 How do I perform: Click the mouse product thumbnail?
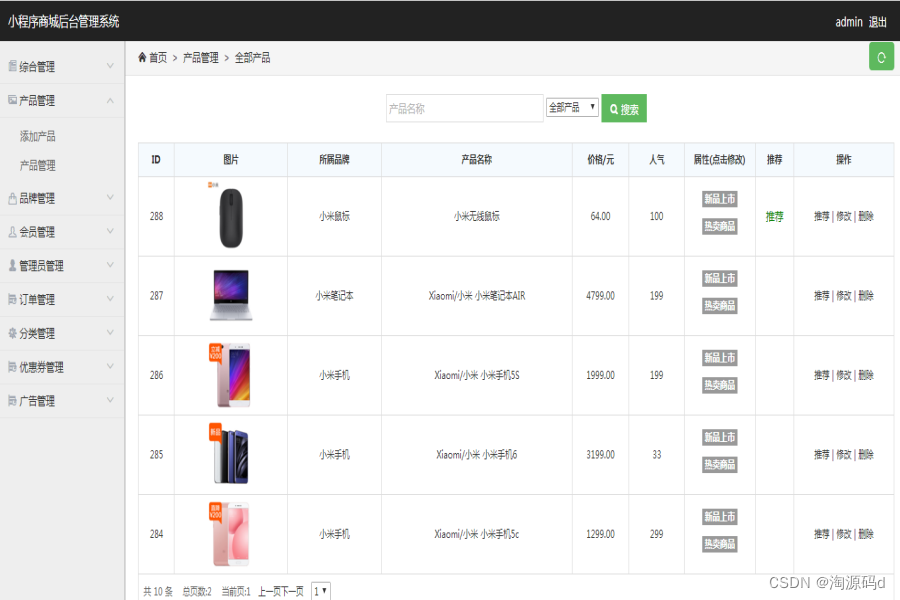[231, 216]
